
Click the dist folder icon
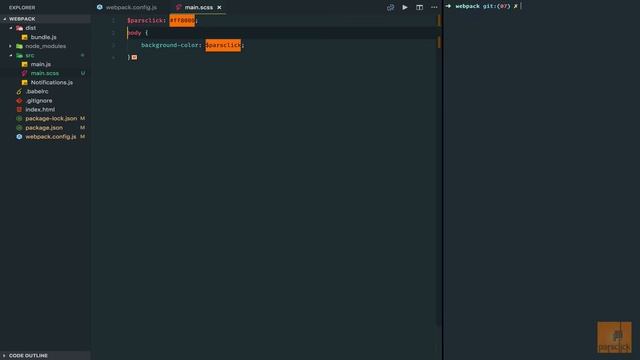19,28
